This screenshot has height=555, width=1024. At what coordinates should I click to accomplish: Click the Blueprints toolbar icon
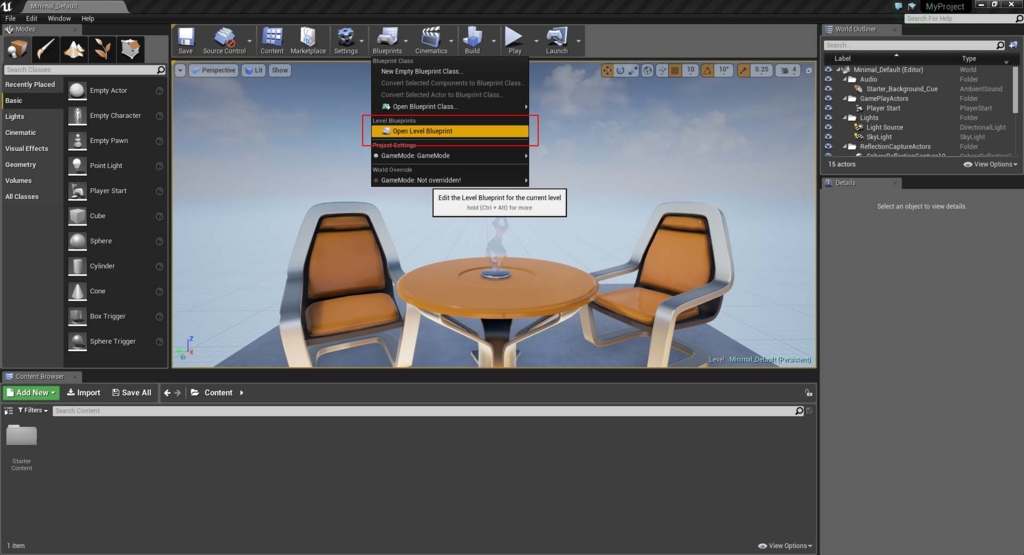pyautogui.click(x=387, y=40)
